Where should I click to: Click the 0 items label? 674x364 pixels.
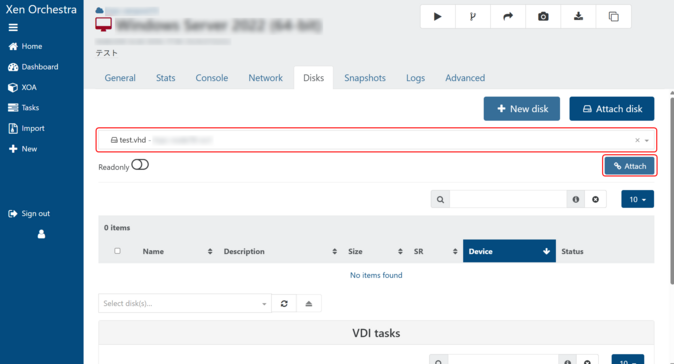pyautogui.click(x=117, y=228)
